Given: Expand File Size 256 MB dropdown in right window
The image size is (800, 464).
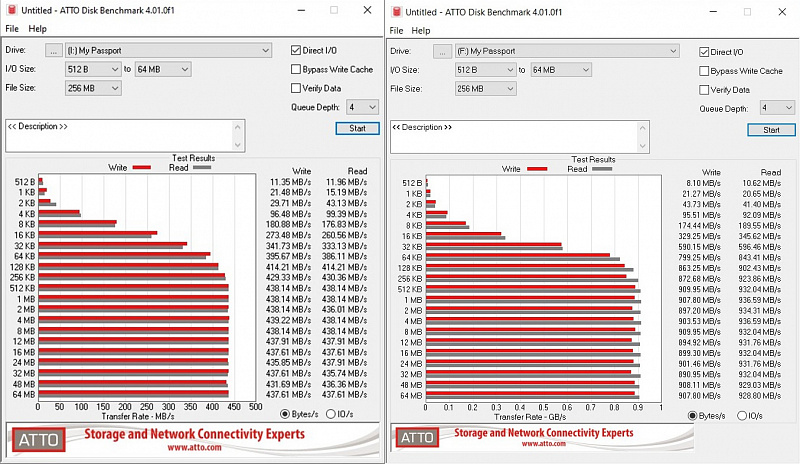Looking at the screenshot, I should click(x=485, y=89).
